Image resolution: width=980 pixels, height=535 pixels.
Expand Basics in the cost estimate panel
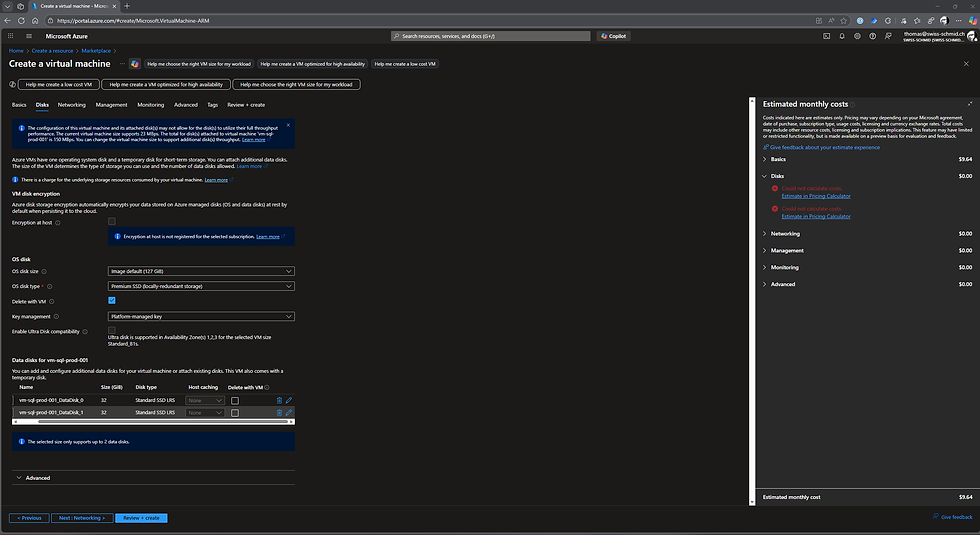(x=868, y=159)
